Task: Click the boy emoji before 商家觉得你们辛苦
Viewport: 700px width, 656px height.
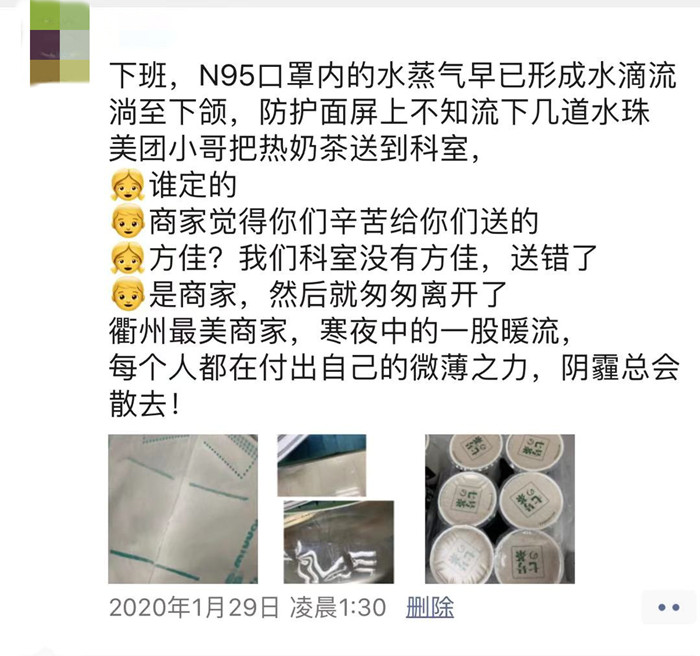Action: click(128, 221)
